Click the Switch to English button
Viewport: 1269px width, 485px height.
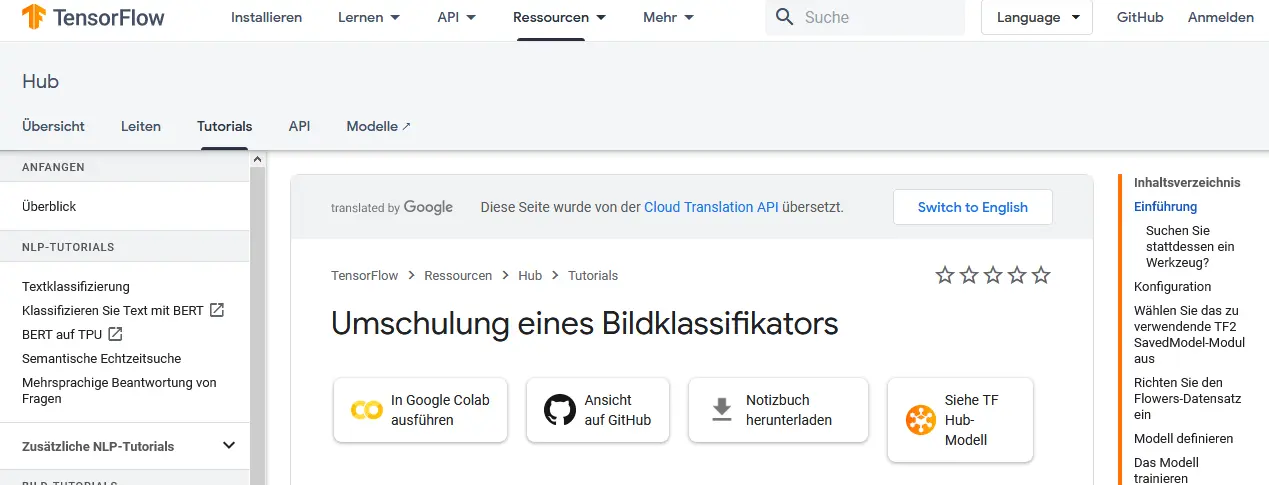[x=972, y=207]
